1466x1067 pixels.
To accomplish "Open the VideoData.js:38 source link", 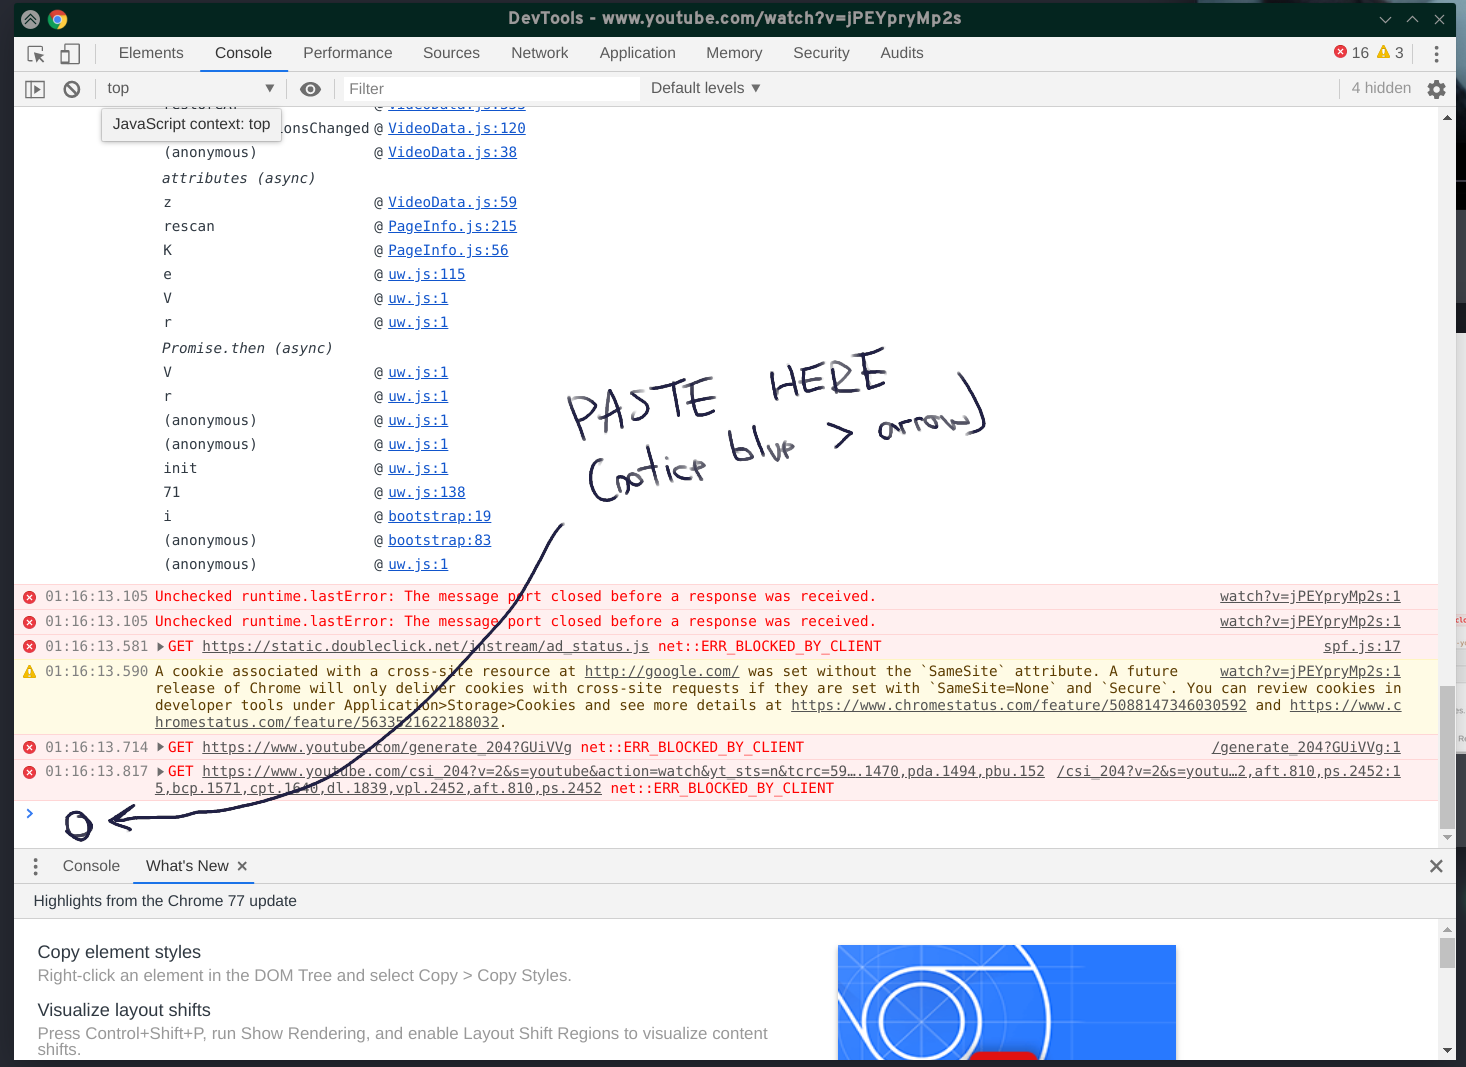I will click(453, 152).
